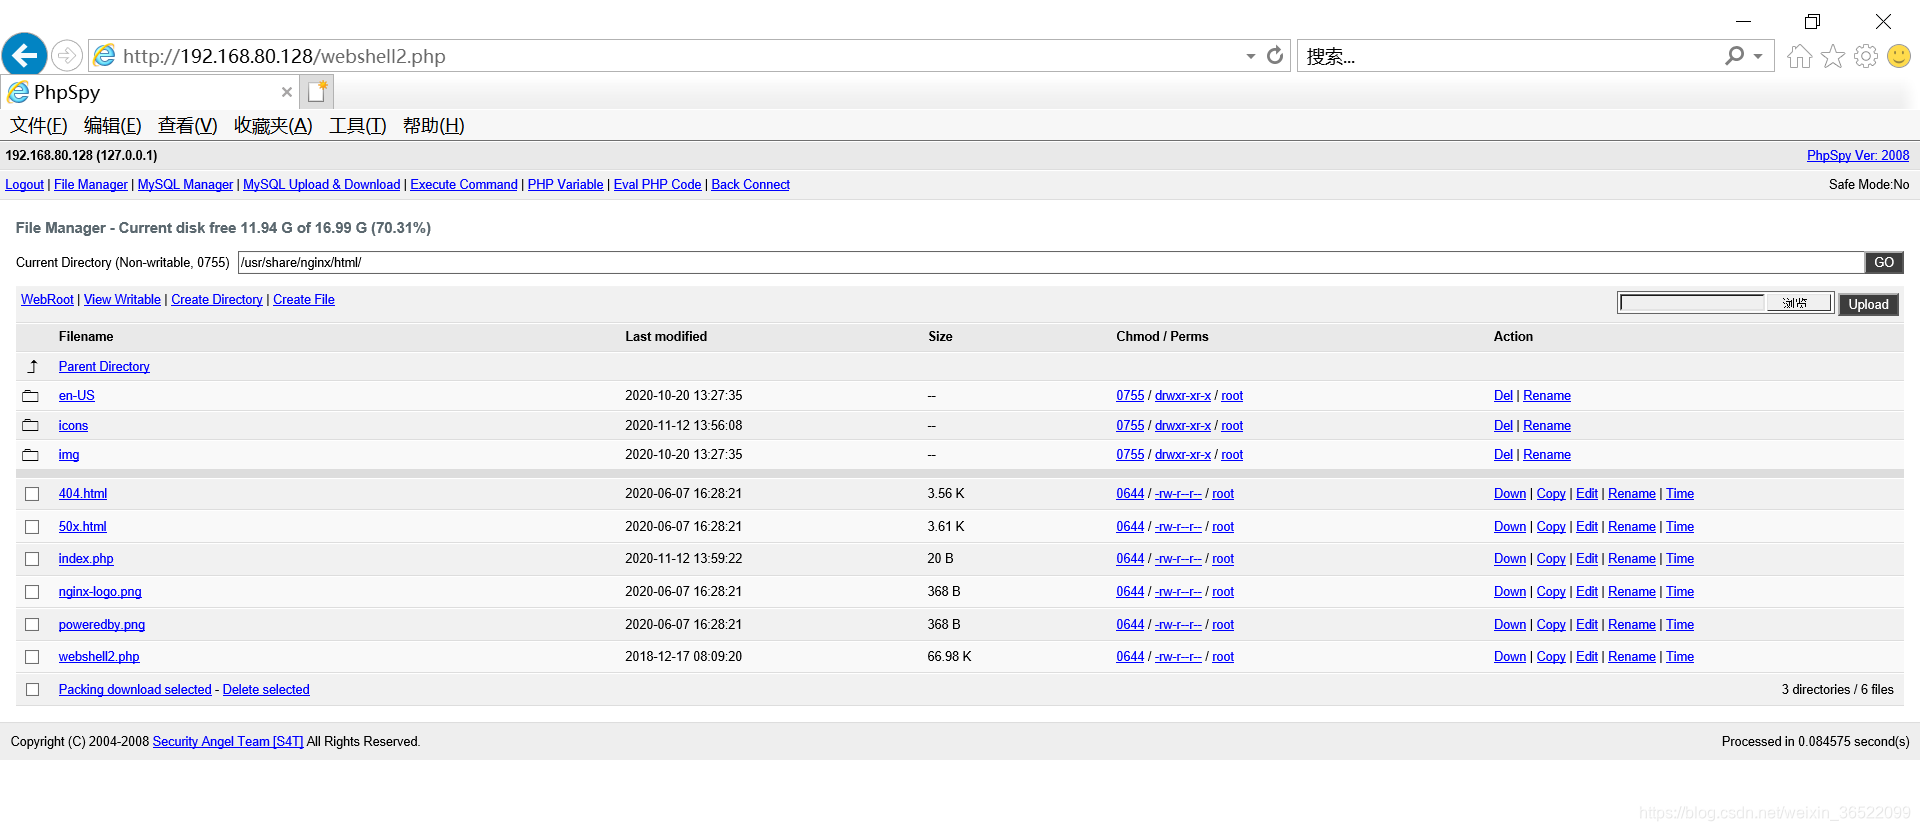Click the browser forward arrow button
This screenshot has width=1920, height=831.
tap(67, 55)
